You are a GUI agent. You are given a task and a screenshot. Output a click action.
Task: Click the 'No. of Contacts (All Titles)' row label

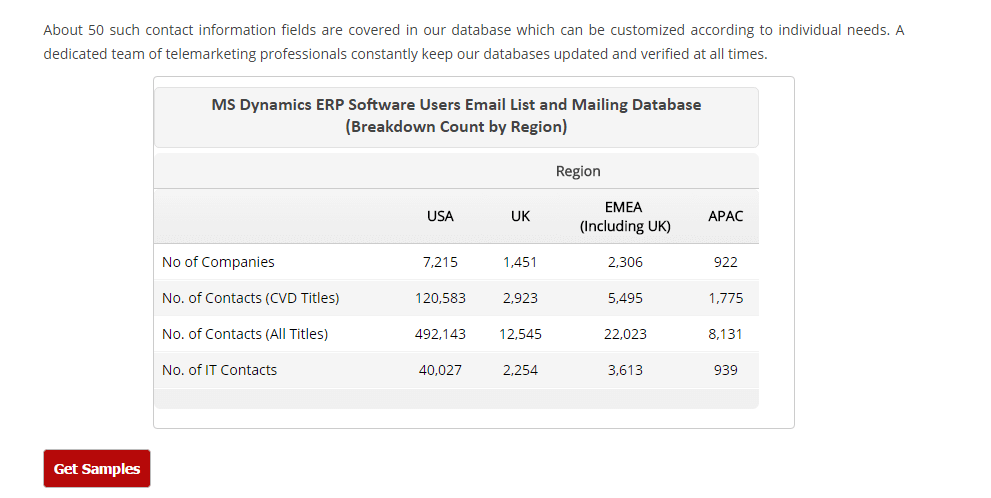(x=245, y=334)
